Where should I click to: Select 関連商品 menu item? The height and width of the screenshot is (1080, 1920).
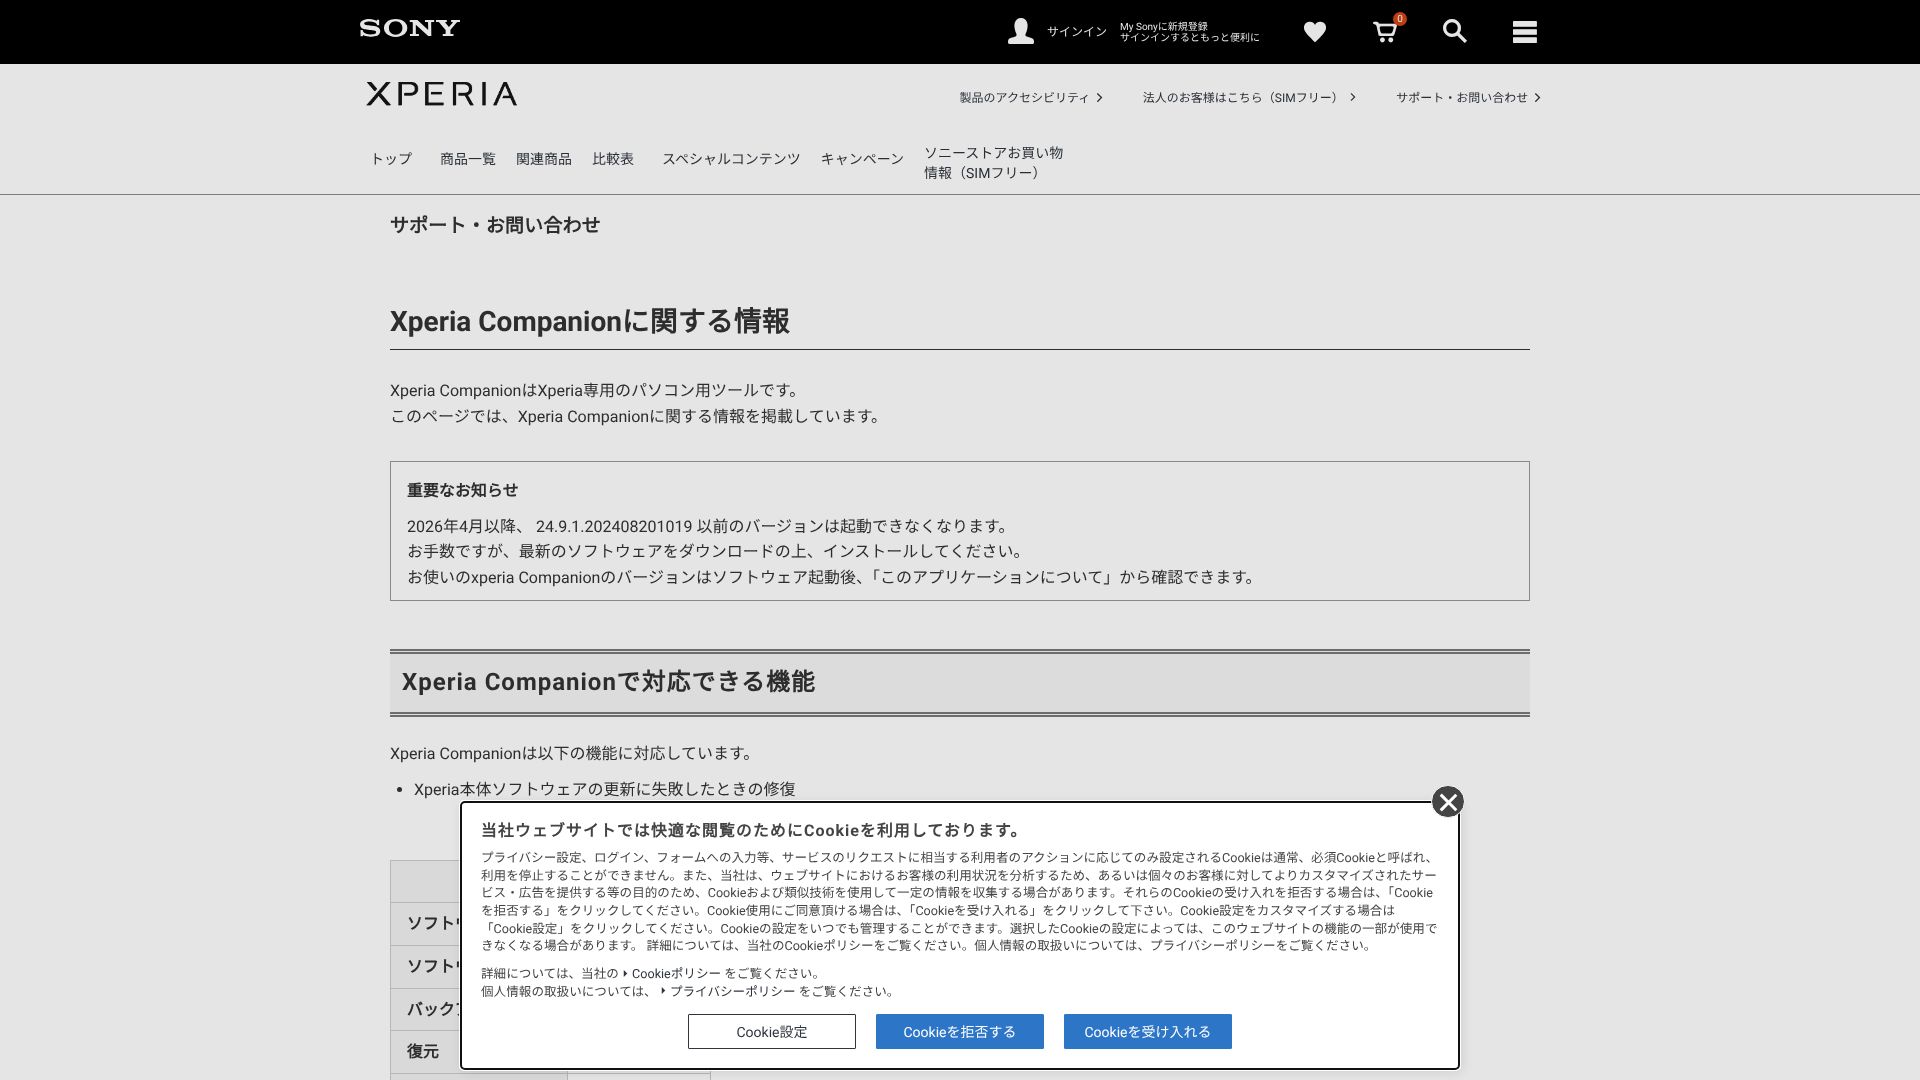544,159
